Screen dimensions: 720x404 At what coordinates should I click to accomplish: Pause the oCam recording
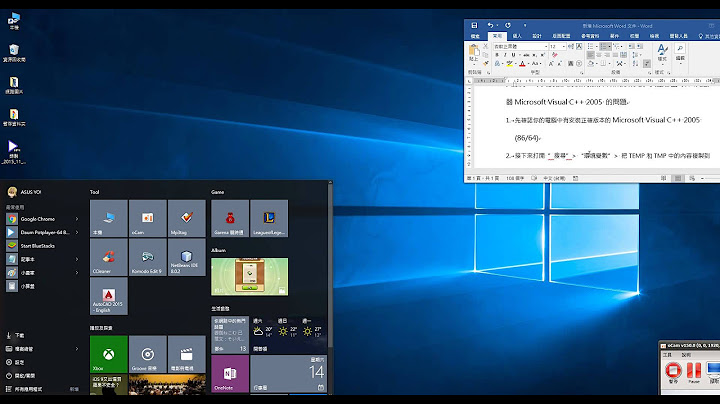pos(694,370)
